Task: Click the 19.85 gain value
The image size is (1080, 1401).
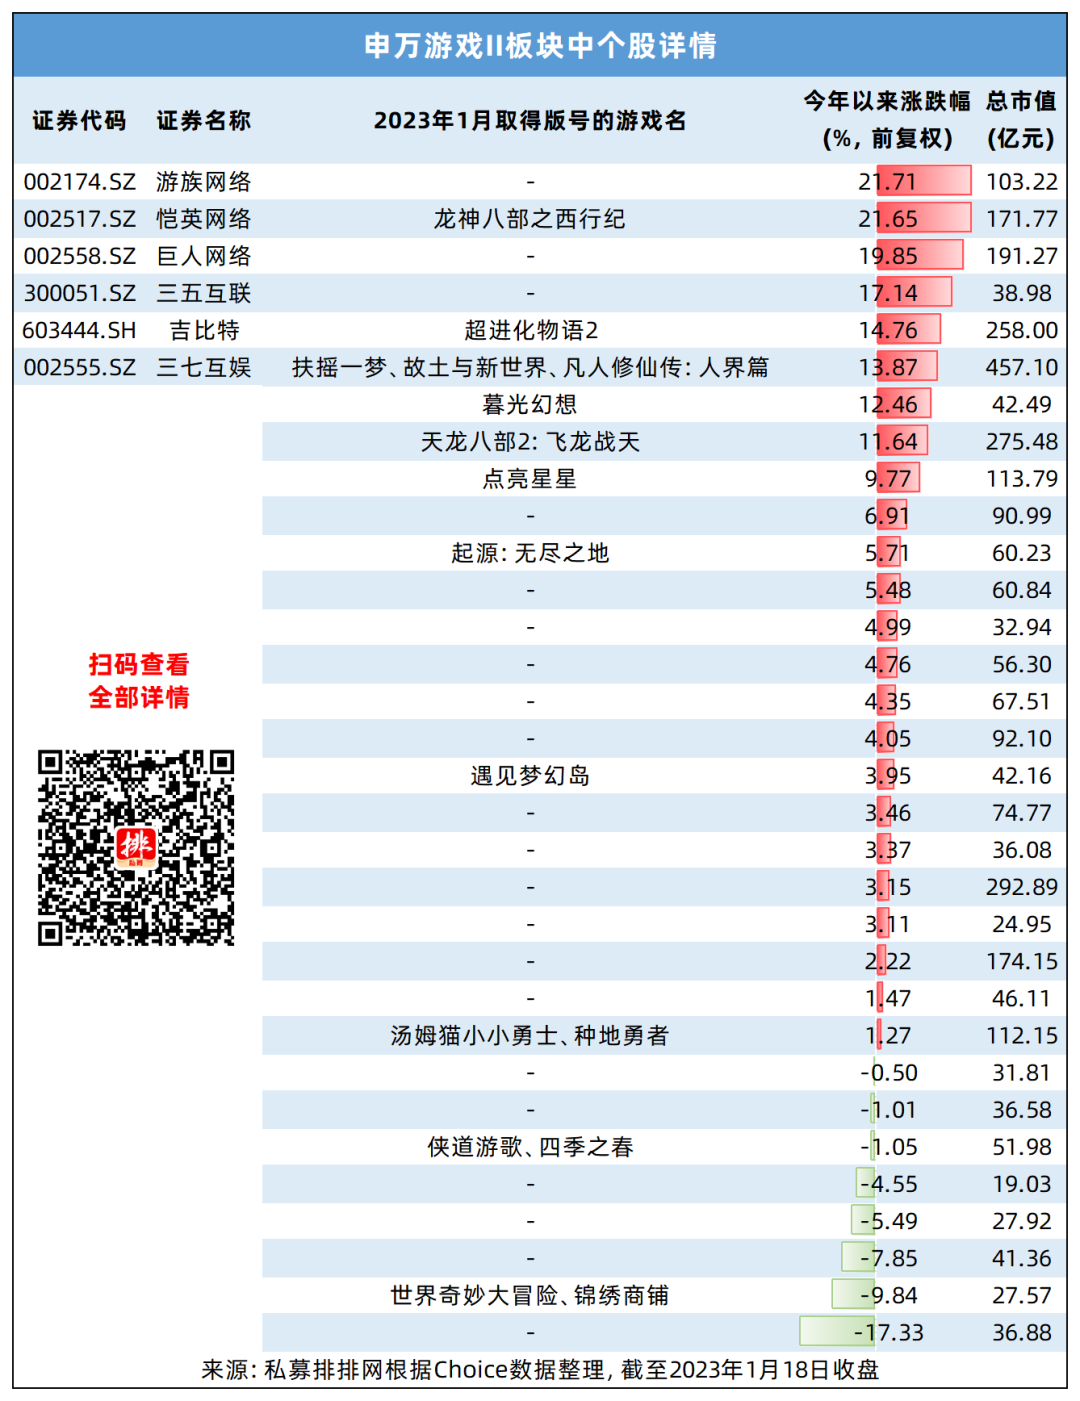Action: click(888, 256)
